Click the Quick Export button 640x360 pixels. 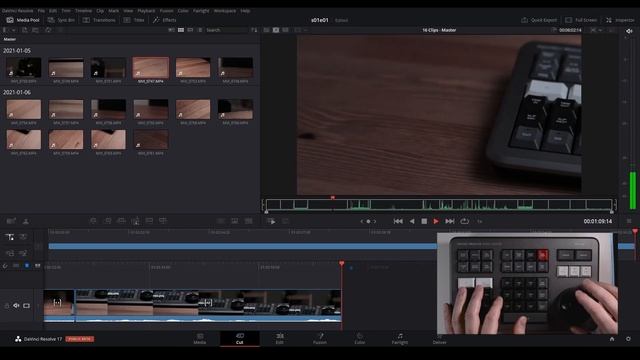click(x=539, y=20)
